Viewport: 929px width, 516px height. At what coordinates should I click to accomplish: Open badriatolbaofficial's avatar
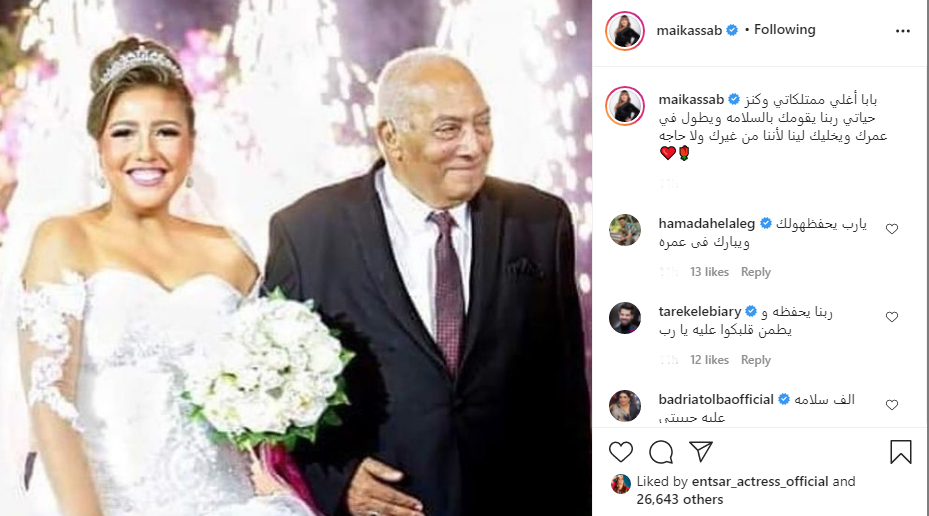click(625, 406)
